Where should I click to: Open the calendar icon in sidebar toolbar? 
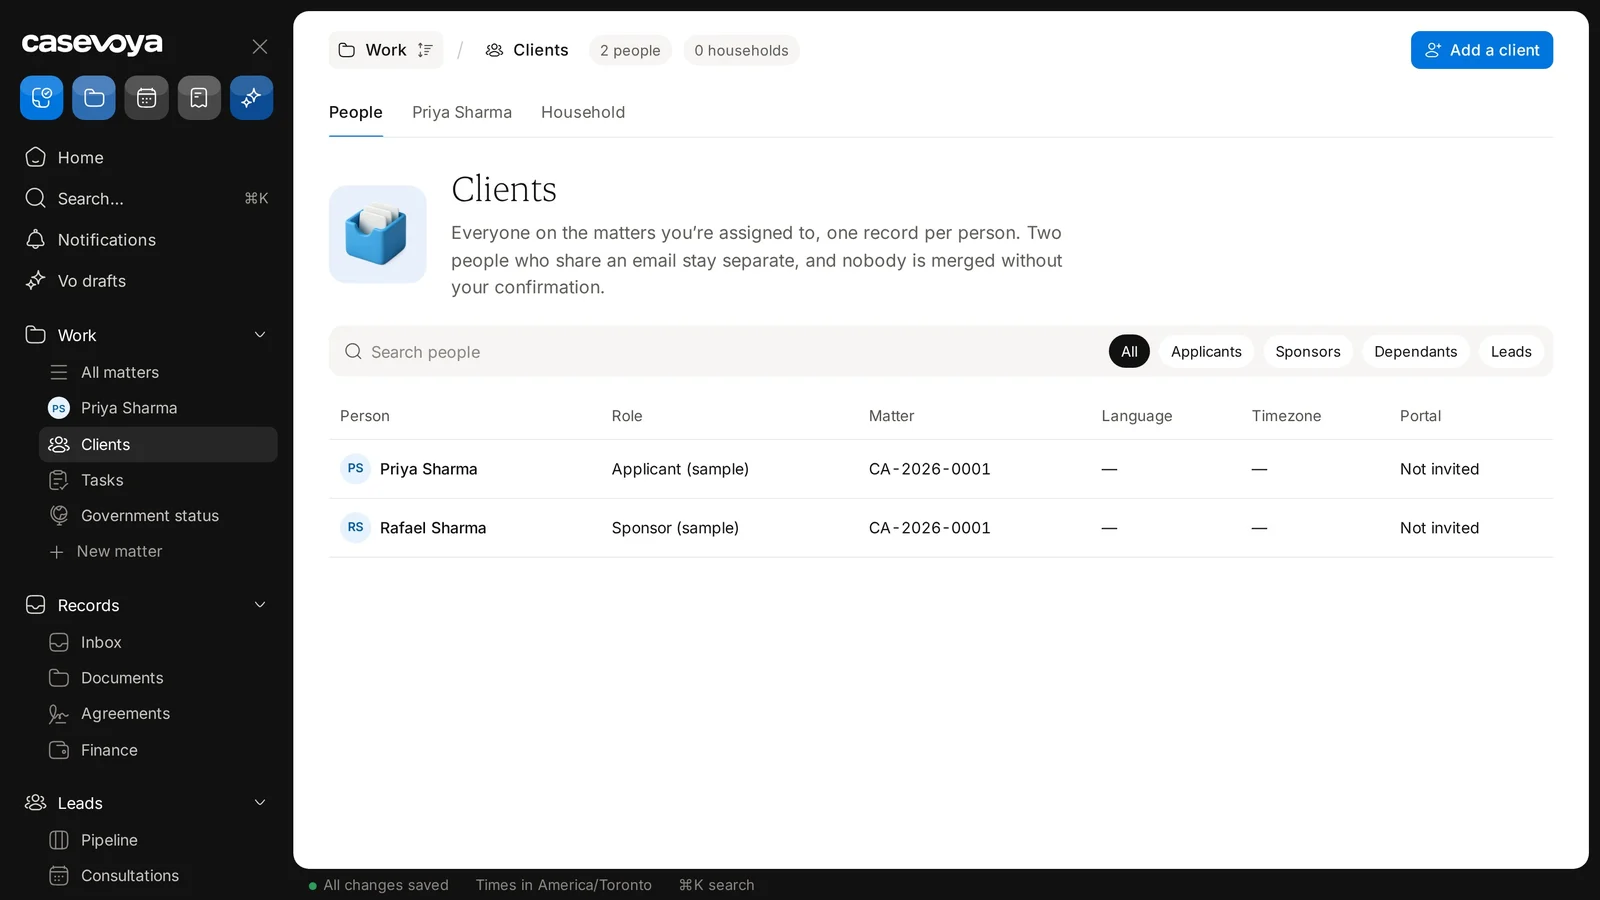point(147,98)
